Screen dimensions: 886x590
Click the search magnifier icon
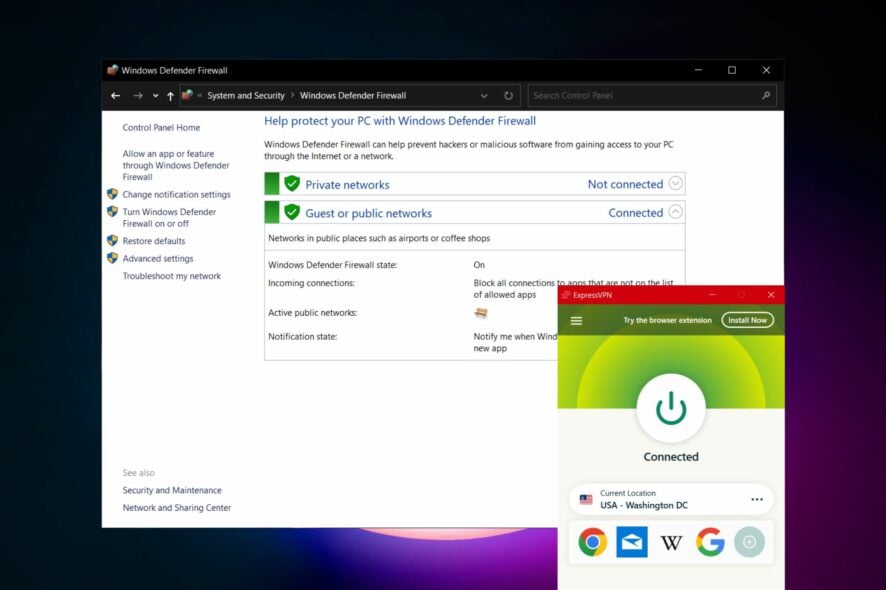tap(766, 96)
